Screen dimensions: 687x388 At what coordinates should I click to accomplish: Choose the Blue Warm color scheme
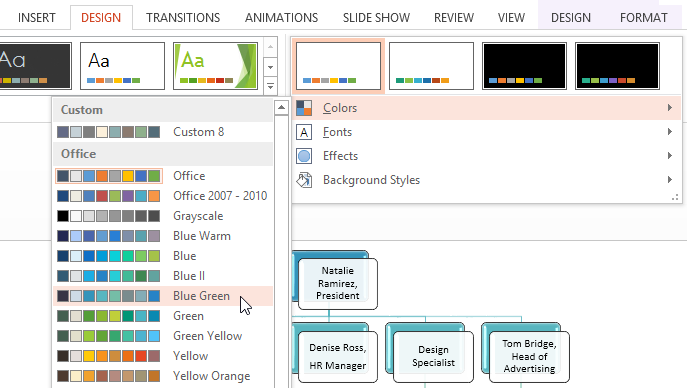pos(163,236)
